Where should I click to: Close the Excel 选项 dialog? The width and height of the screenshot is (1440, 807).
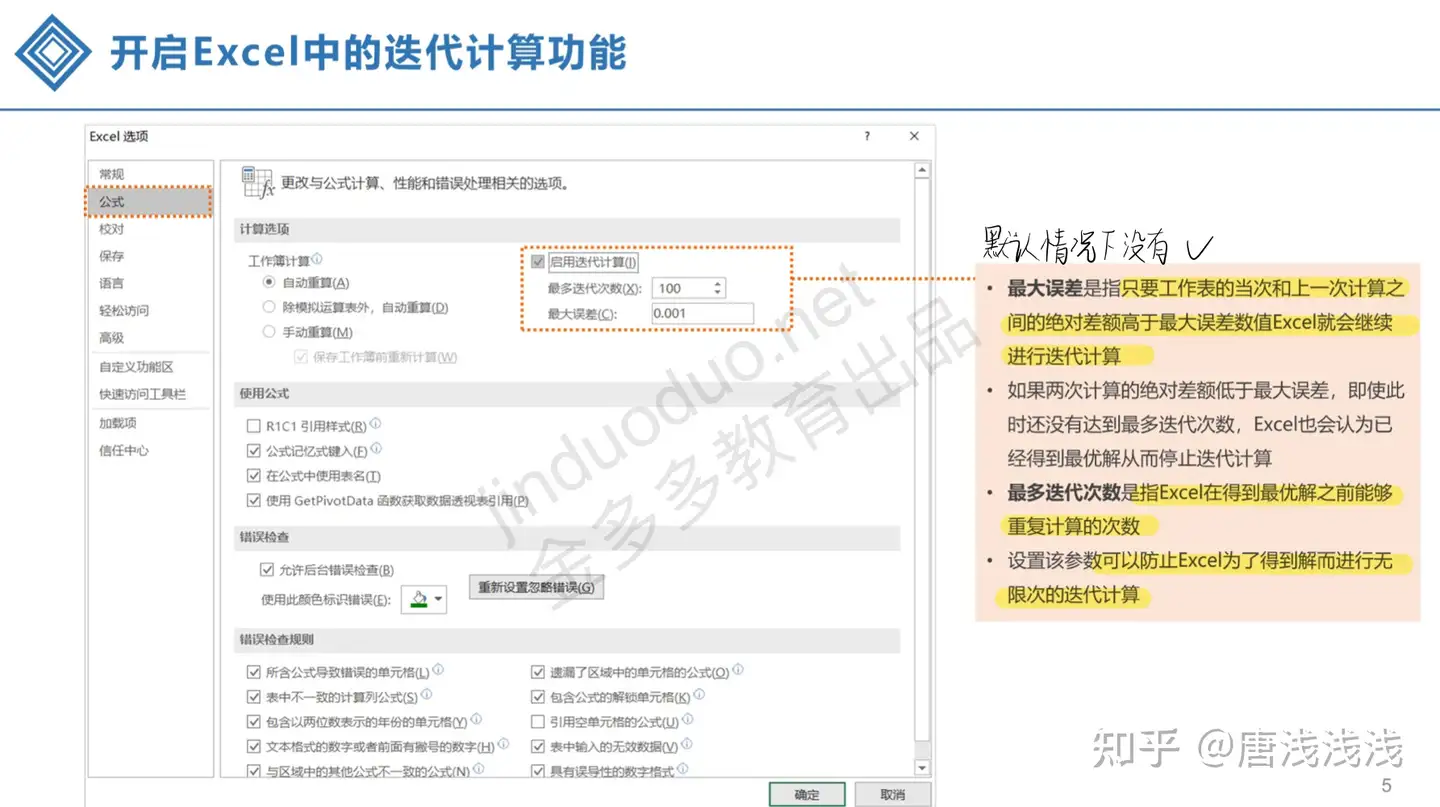point(914,136)
